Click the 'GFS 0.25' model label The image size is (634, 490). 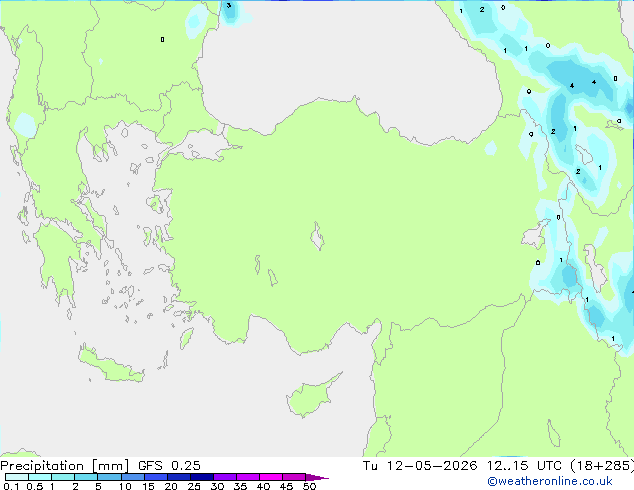coord(169,466)
